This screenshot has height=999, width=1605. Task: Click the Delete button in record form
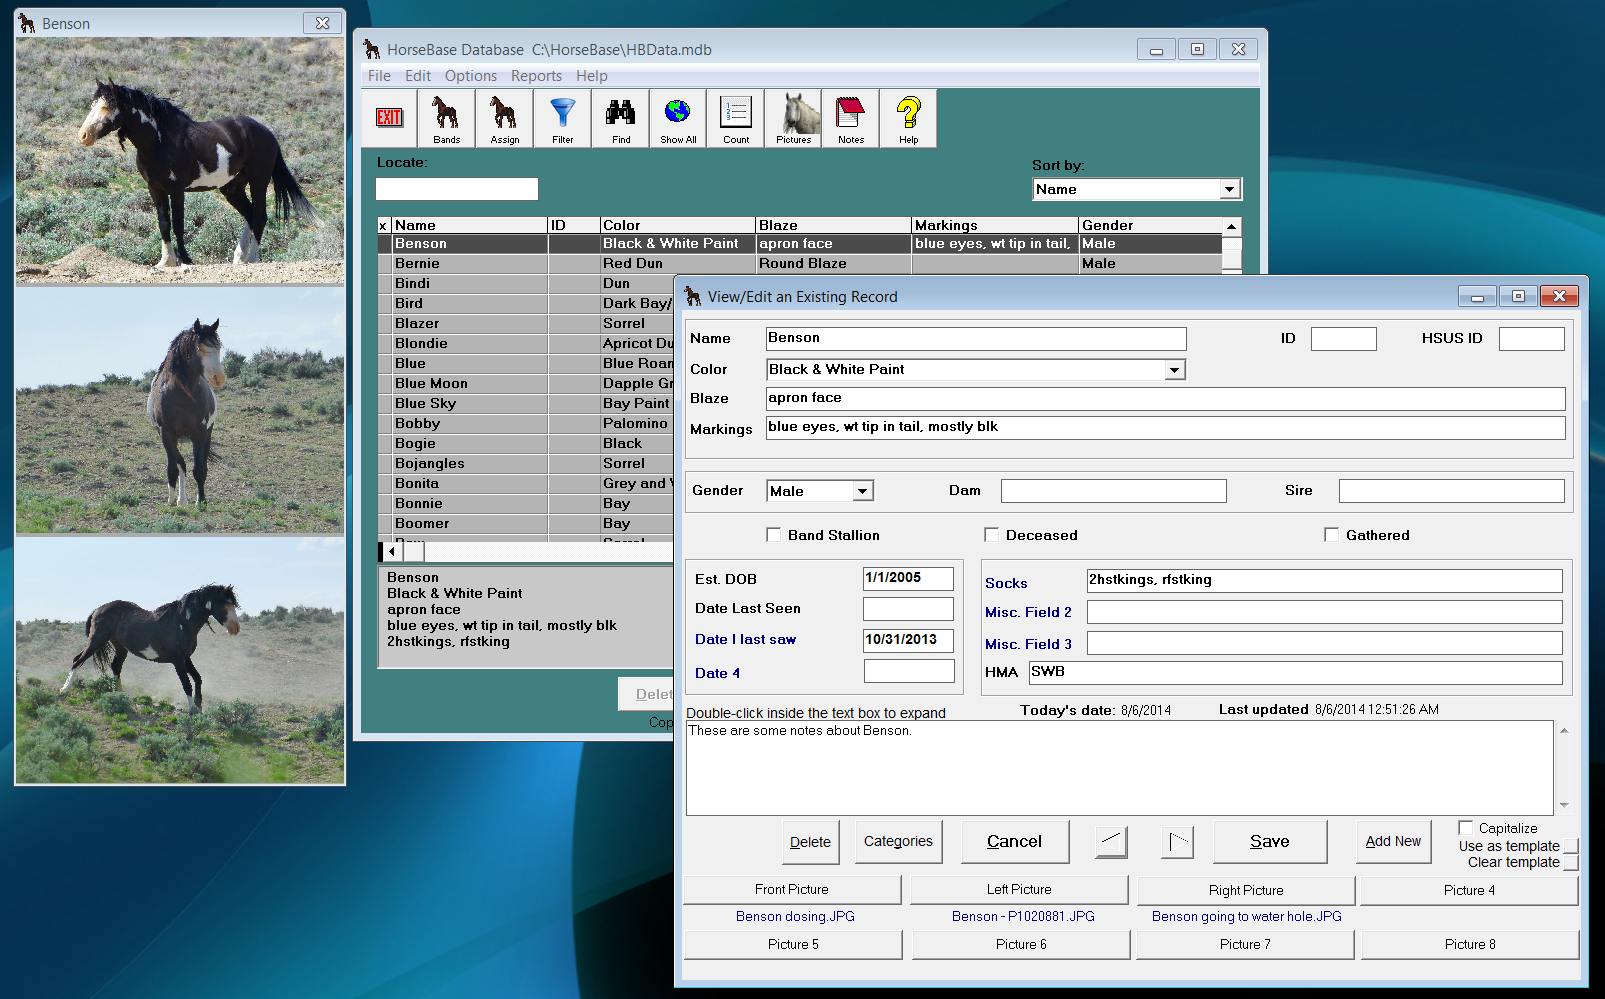click(x=810, y=842)
